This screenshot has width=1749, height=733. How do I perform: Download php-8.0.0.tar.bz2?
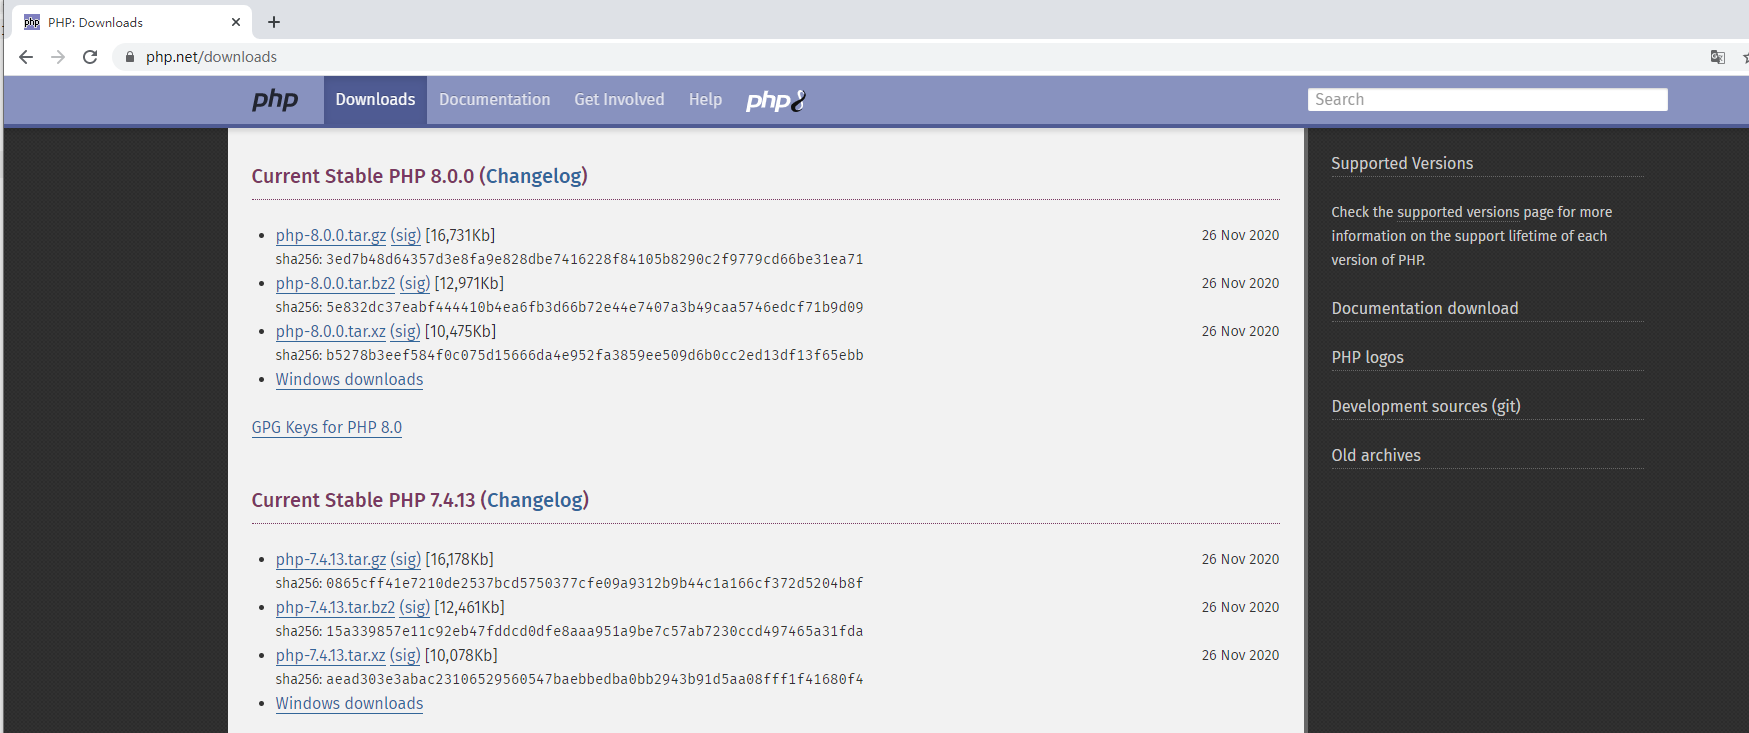coord(335,283)
